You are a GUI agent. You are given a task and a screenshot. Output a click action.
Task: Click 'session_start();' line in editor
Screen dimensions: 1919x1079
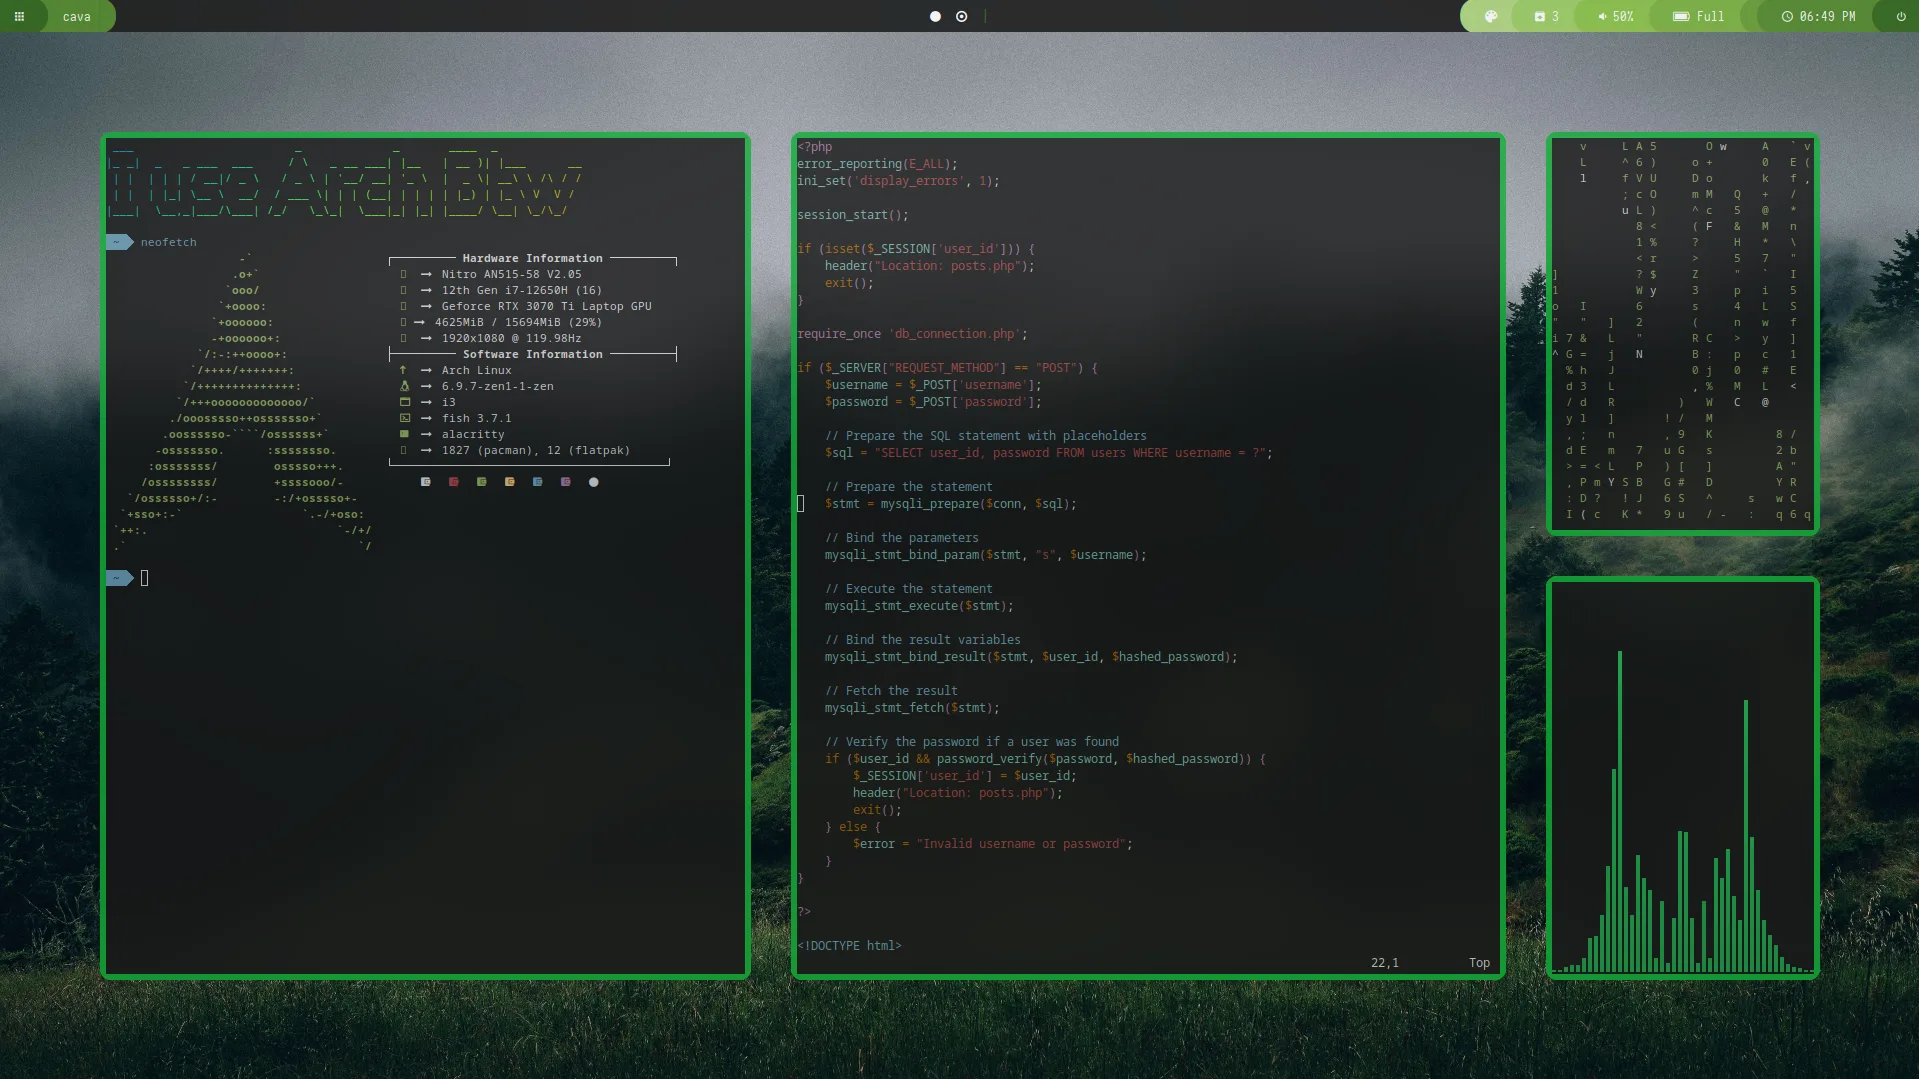point(853,215)
